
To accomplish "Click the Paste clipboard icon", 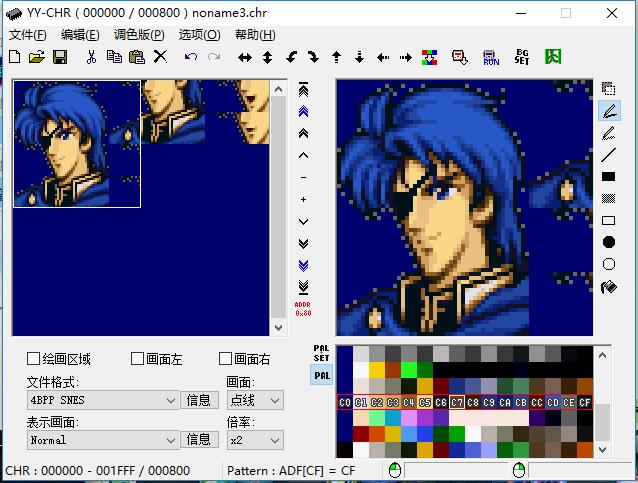I will 137,57.
